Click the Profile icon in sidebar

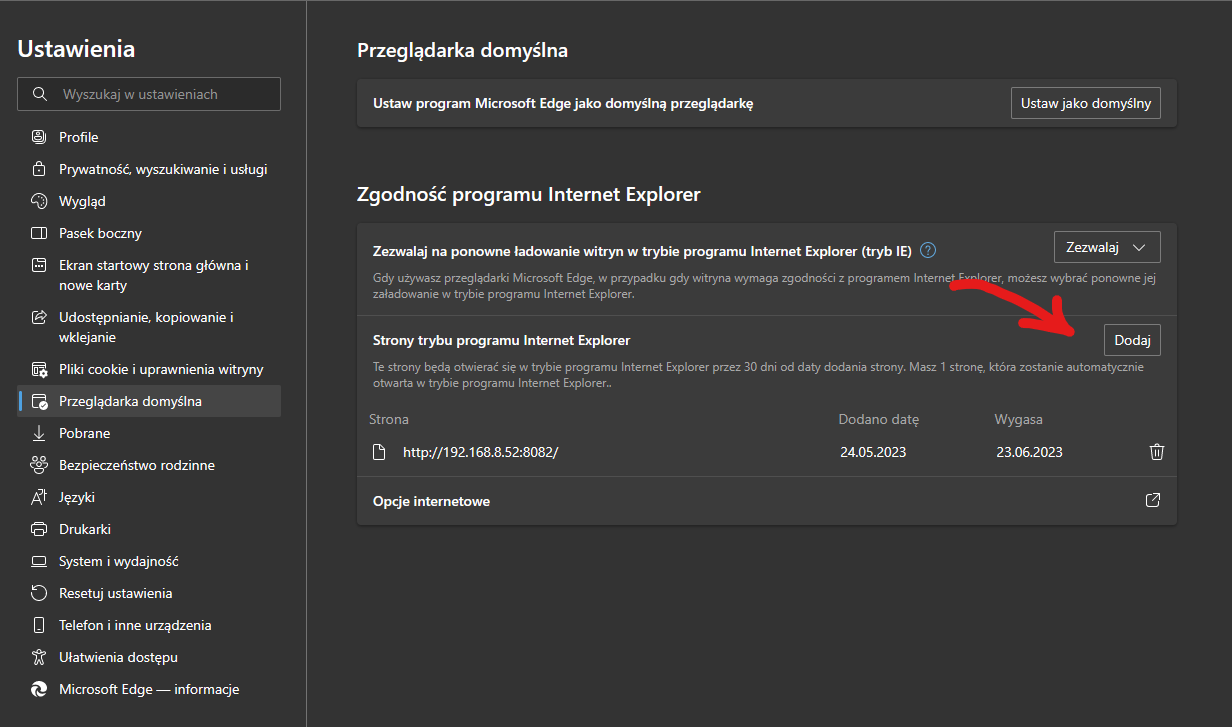pyautogui.click(x=39, y=137)
